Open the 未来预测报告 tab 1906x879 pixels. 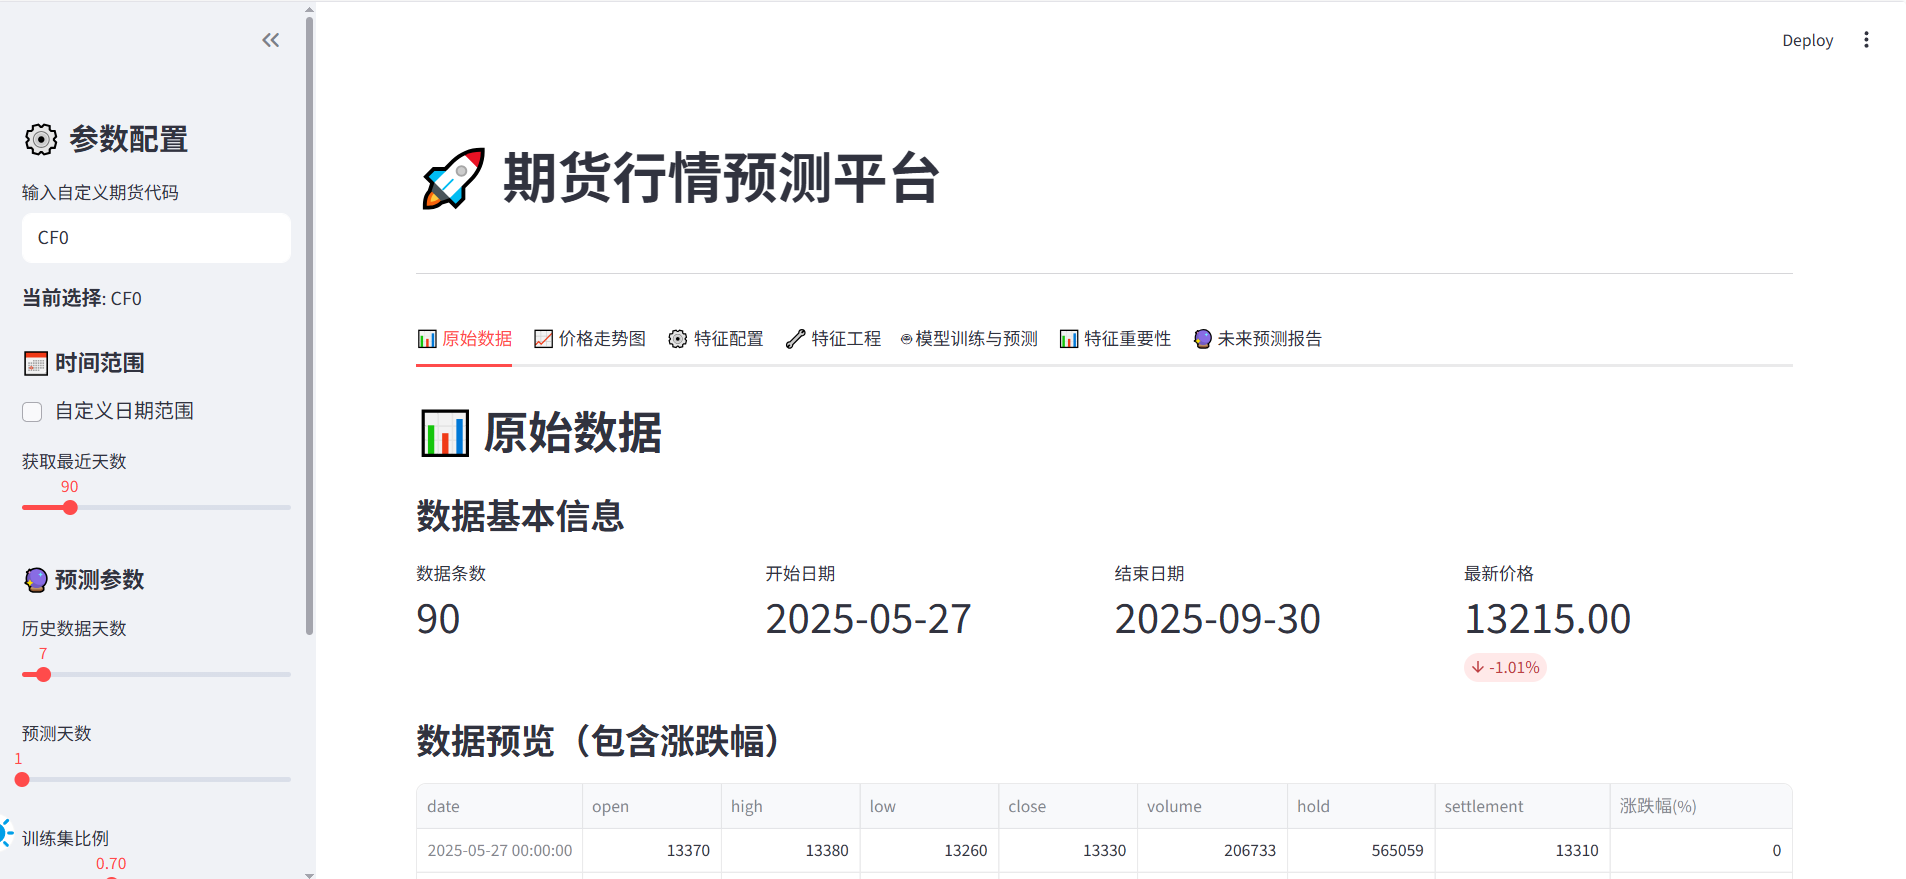(x=1258, y=339)
